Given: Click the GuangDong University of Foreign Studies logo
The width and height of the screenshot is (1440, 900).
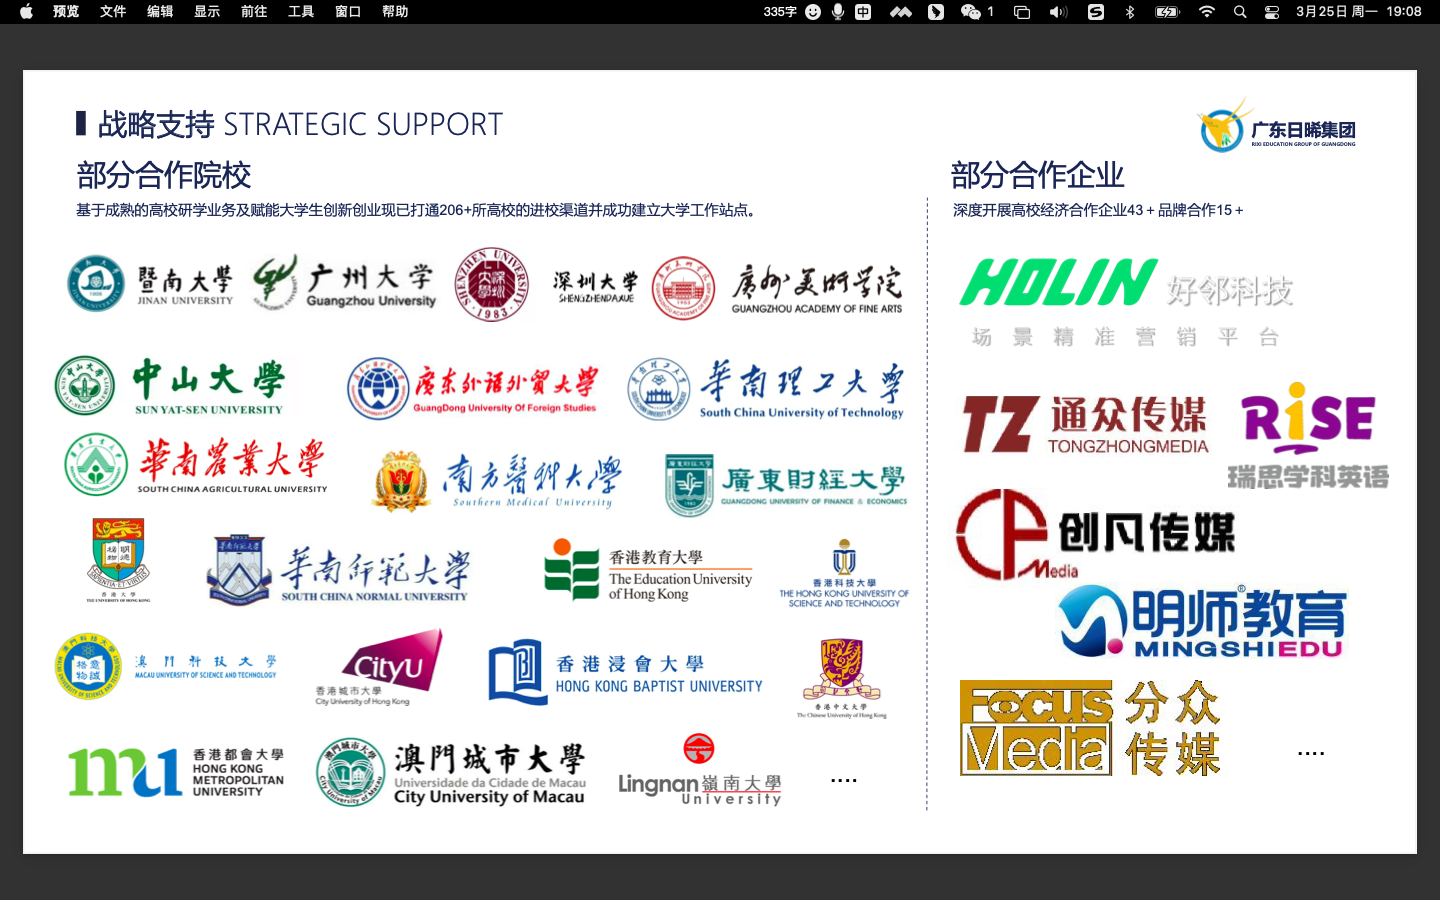Looking at the screenshot, I should point(473,389).
